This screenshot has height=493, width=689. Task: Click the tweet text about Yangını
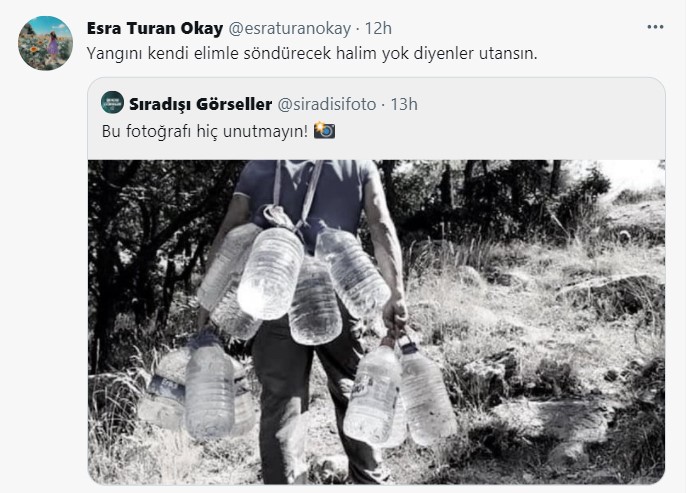(x=312, y=54)
